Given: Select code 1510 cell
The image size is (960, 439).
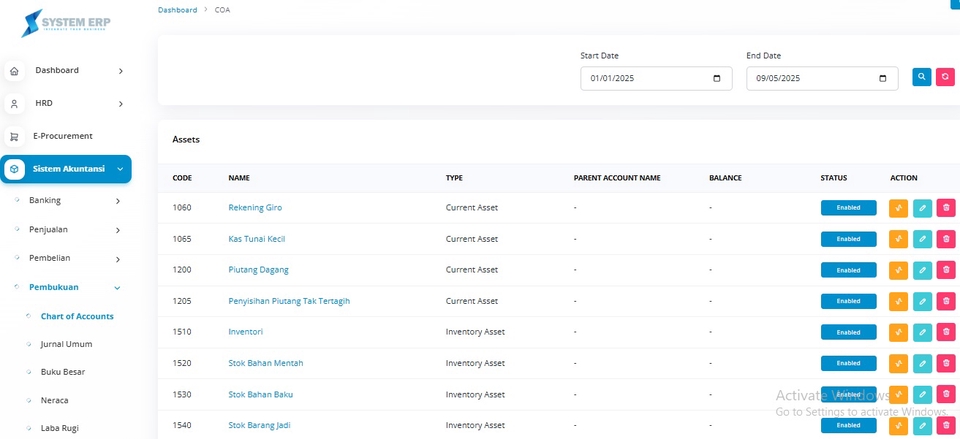Looking at the screenshot, I should tap(182, 332).
